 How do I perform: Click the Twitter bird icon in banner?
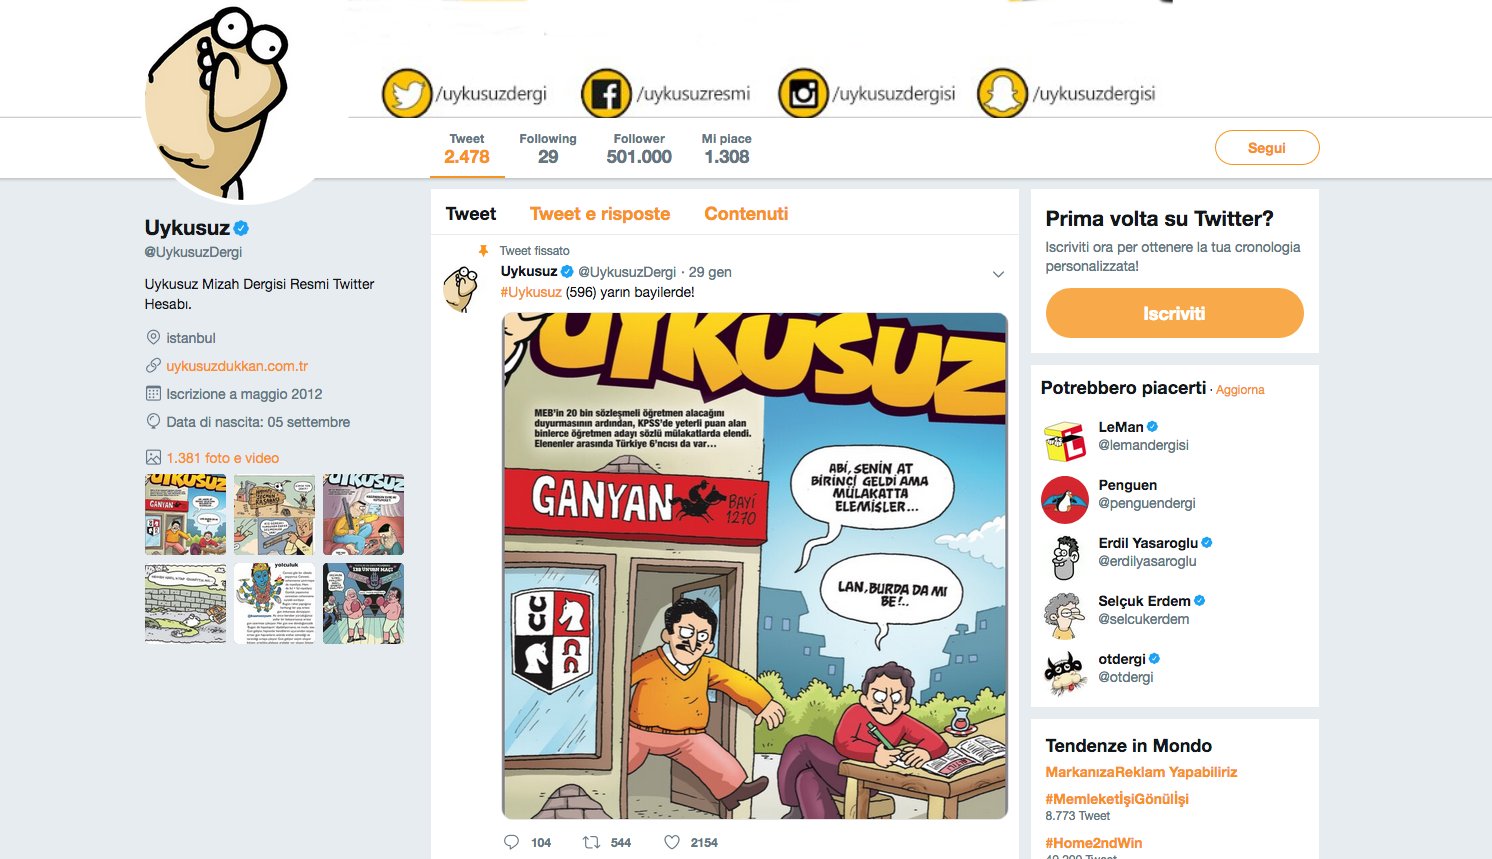406,94
